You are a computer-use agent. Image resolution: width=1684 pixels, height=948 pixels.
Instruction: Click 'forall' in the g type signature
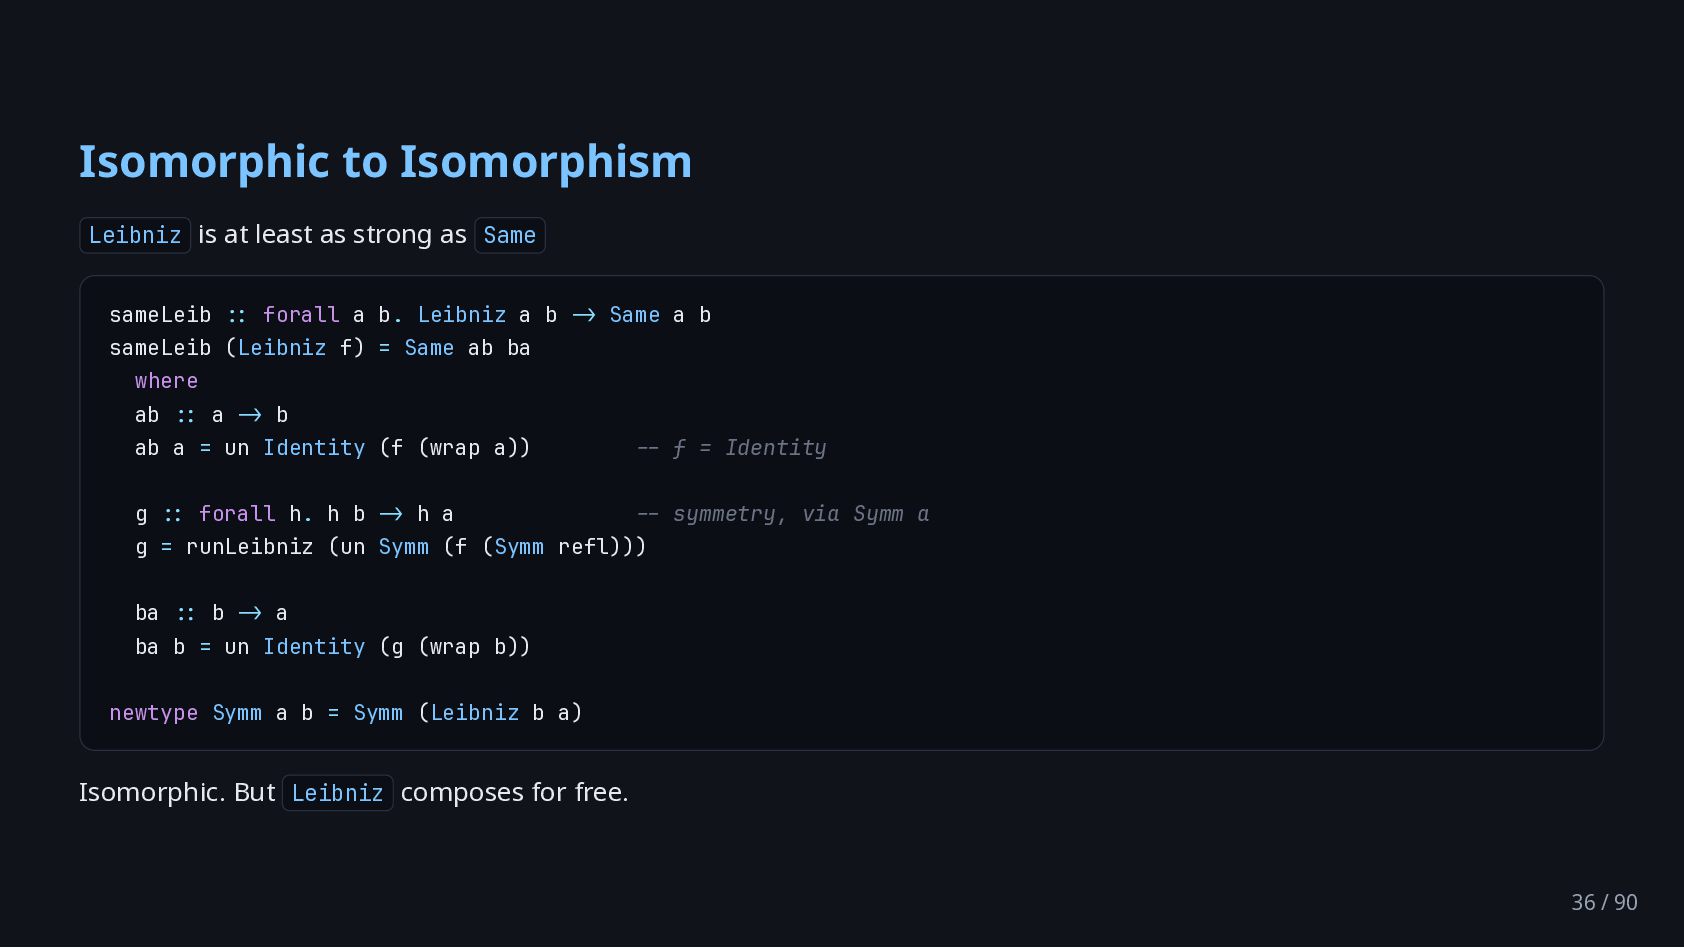coord(236,514)
